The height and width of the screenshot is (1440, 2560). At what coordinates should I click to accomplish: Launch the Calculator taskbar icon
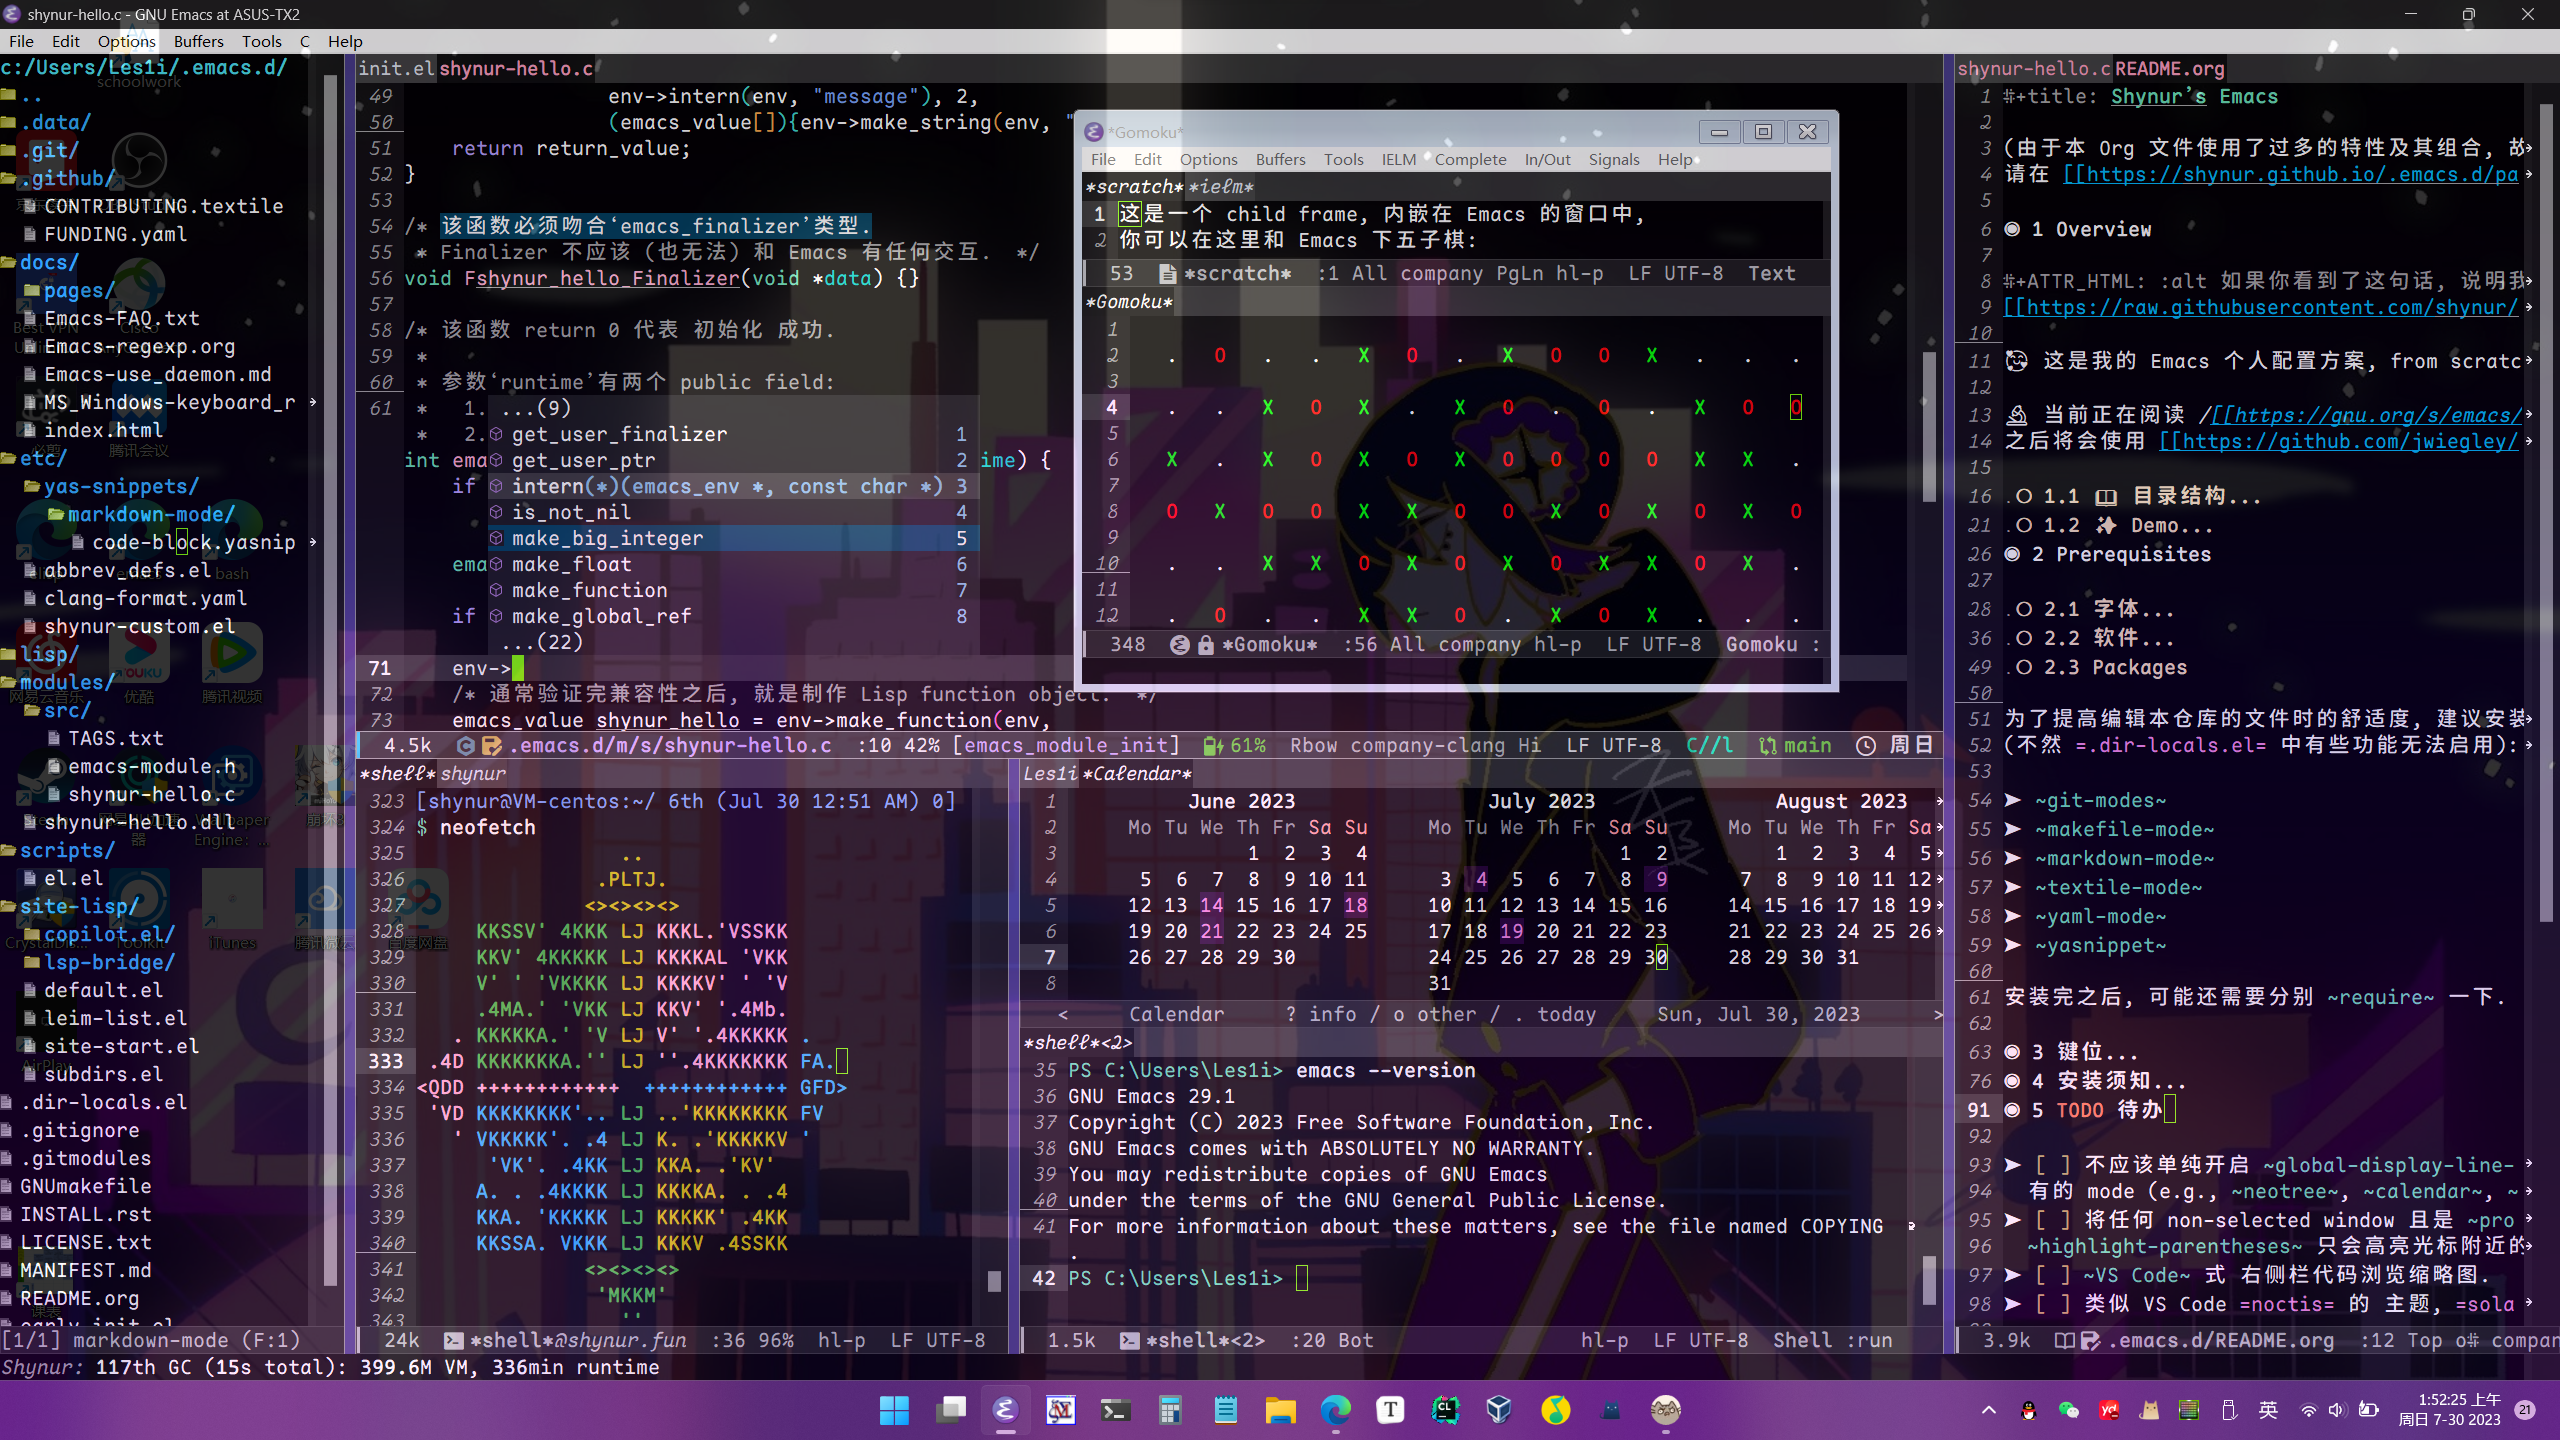tap(1170, 1410)
